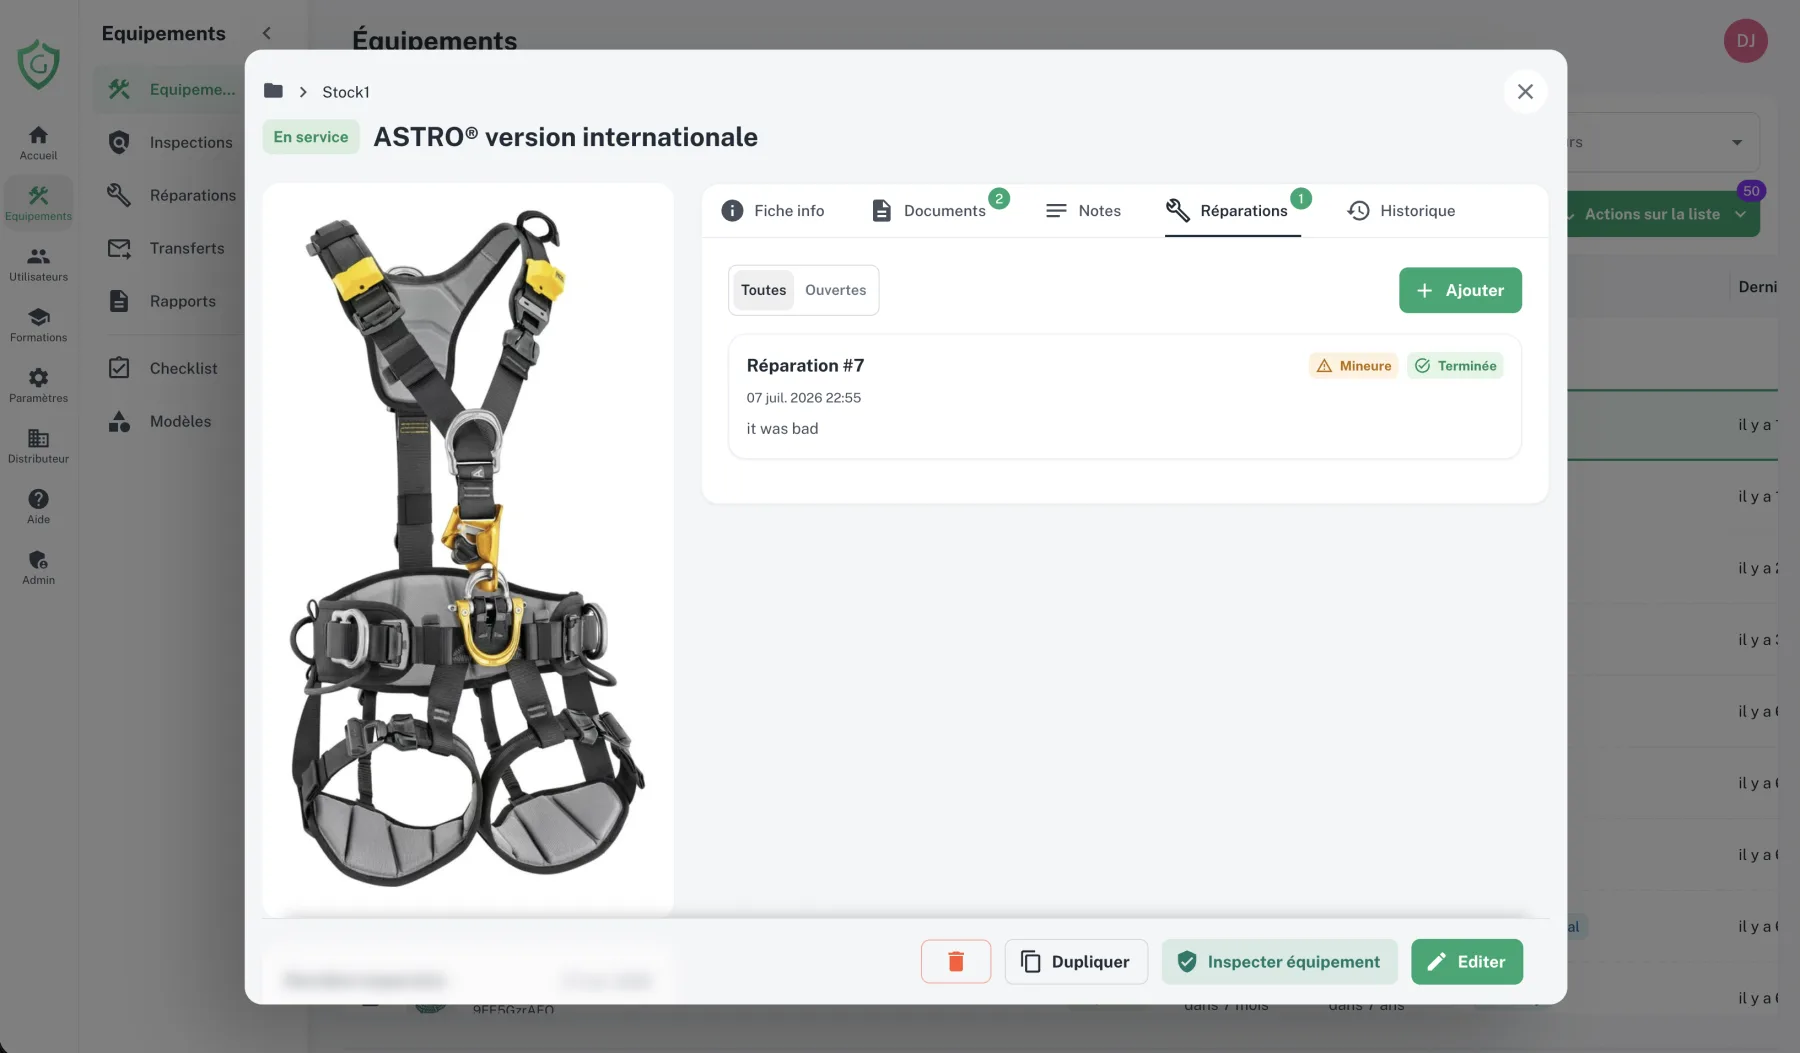Viewport: 1800px width, 1053px height.
Task: Click the Mineure severity badge
Action: click(1353, 366)
